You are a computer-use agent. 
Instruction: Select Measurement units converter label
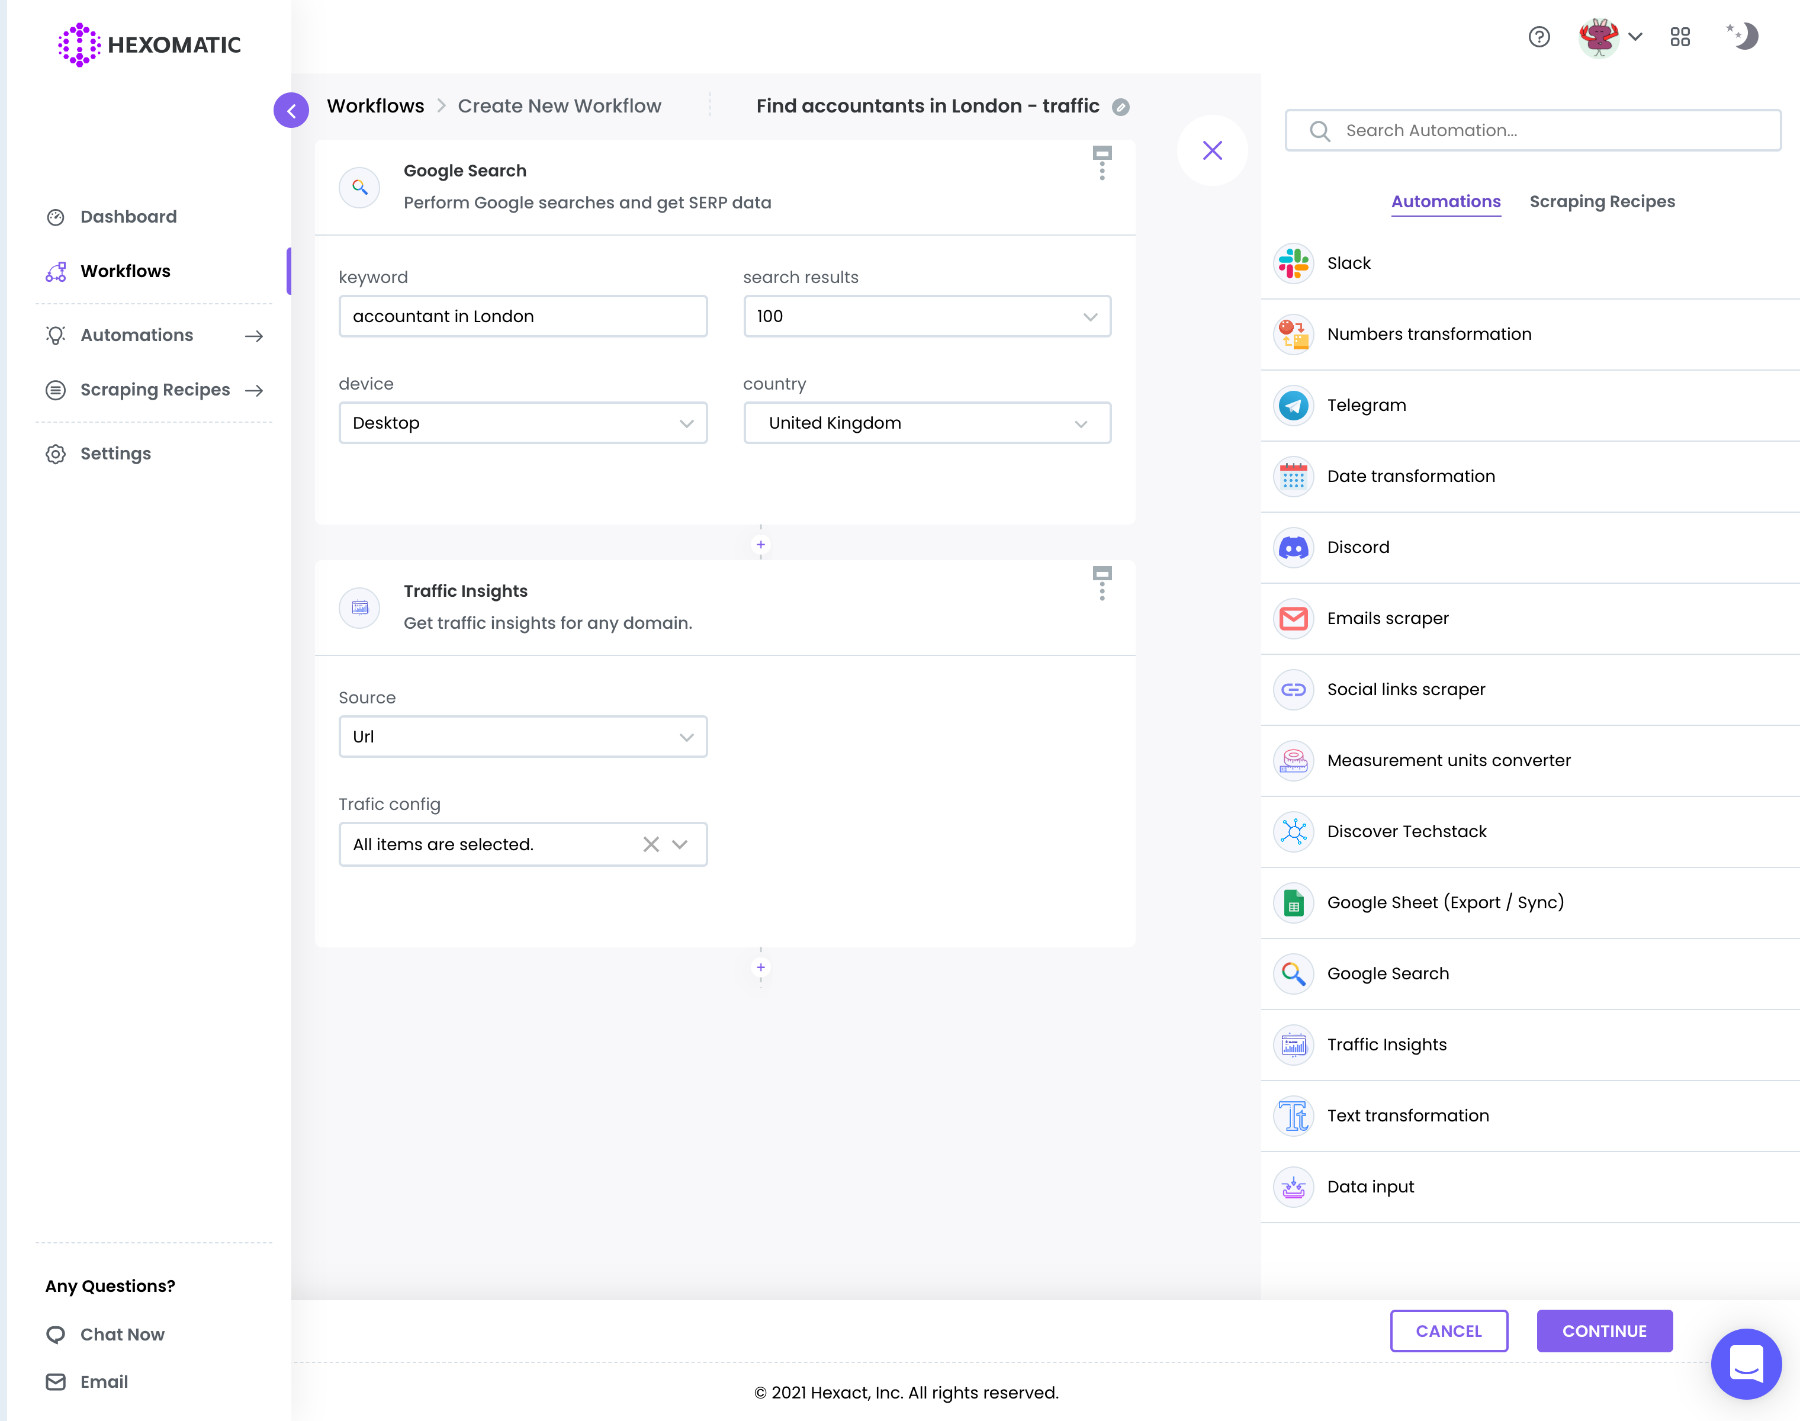[1449, 760]
